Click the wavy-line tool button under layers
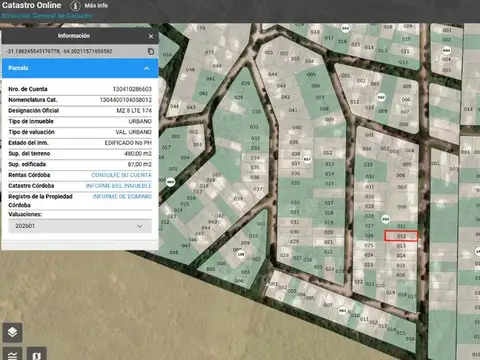 [x=12, y=354]
